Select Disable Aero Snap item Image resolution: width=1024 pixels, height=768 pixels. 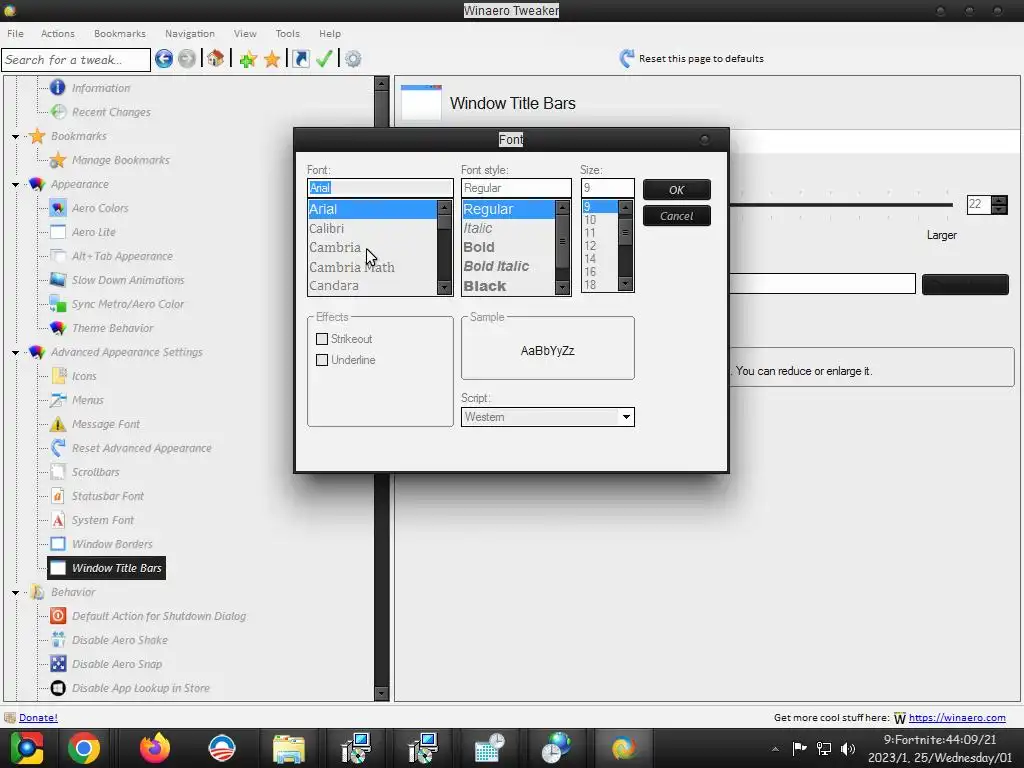117,664
